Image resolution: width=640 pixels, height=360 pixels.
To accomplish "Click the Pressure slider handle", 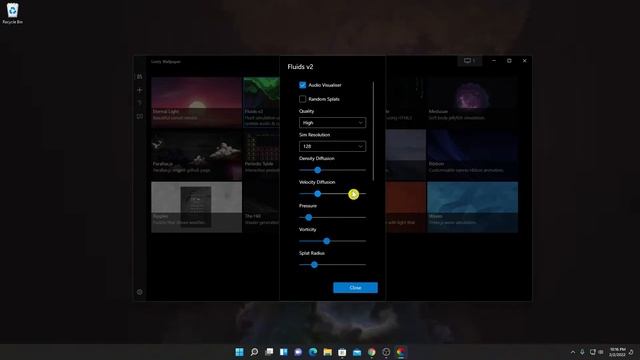I will (x=309, y=217).
